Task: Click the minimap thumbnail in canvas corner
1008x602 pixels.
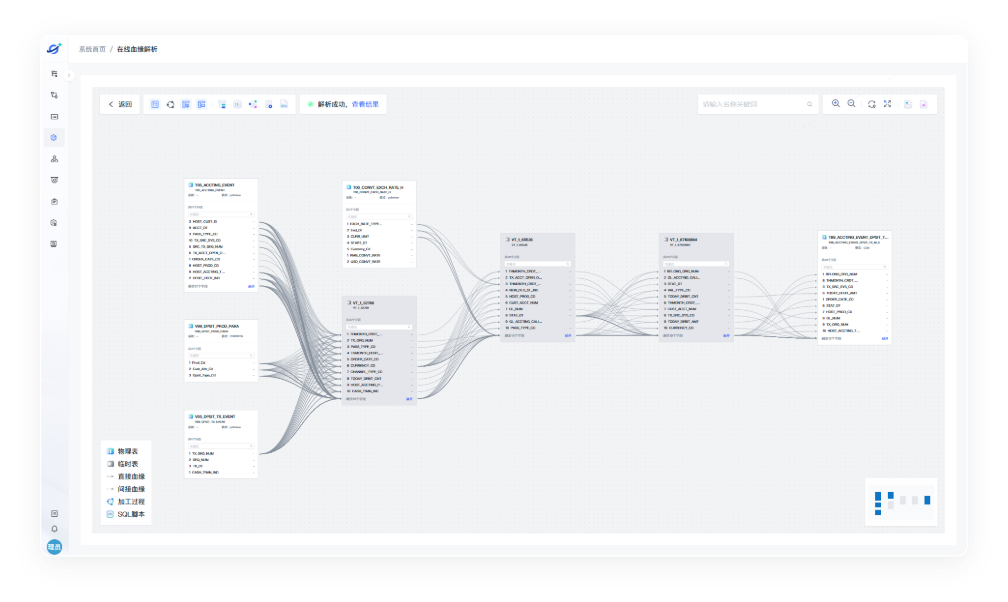Action: click(x=901, y=502)
